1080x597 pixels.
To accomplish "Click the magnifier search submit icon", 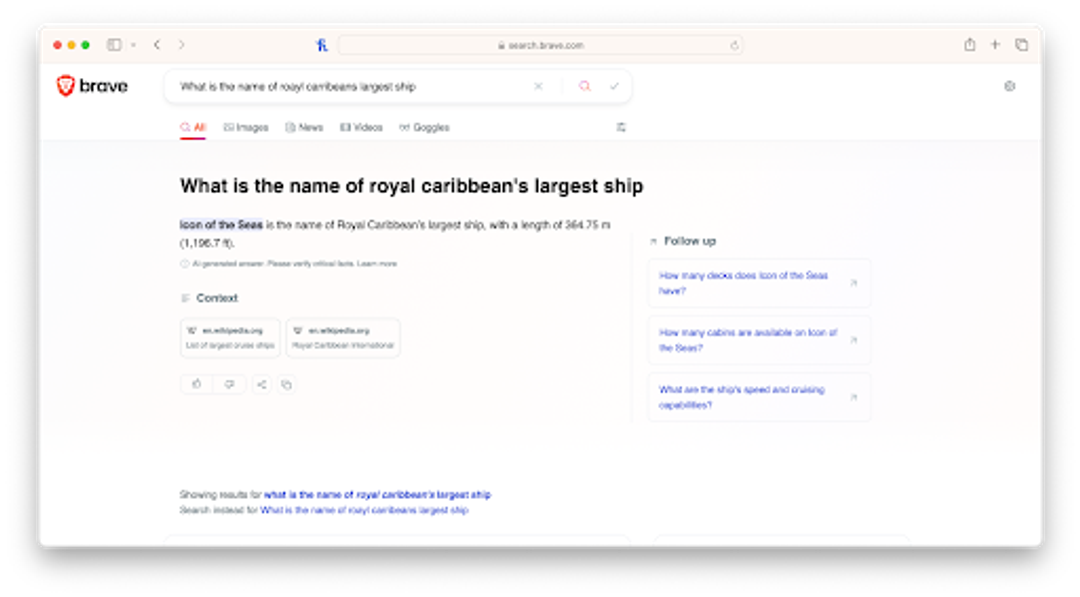I will 584,86.
